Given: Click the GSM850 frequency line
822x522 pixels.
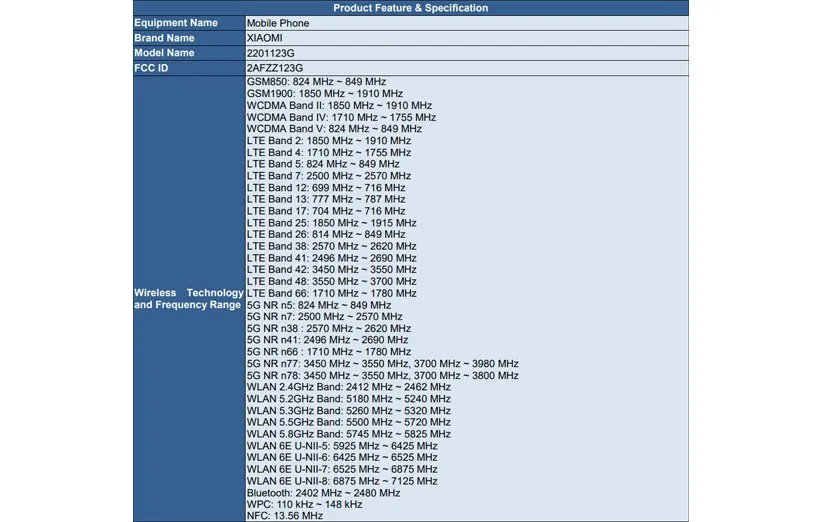Looking at the screenshot, I should 316,81.
